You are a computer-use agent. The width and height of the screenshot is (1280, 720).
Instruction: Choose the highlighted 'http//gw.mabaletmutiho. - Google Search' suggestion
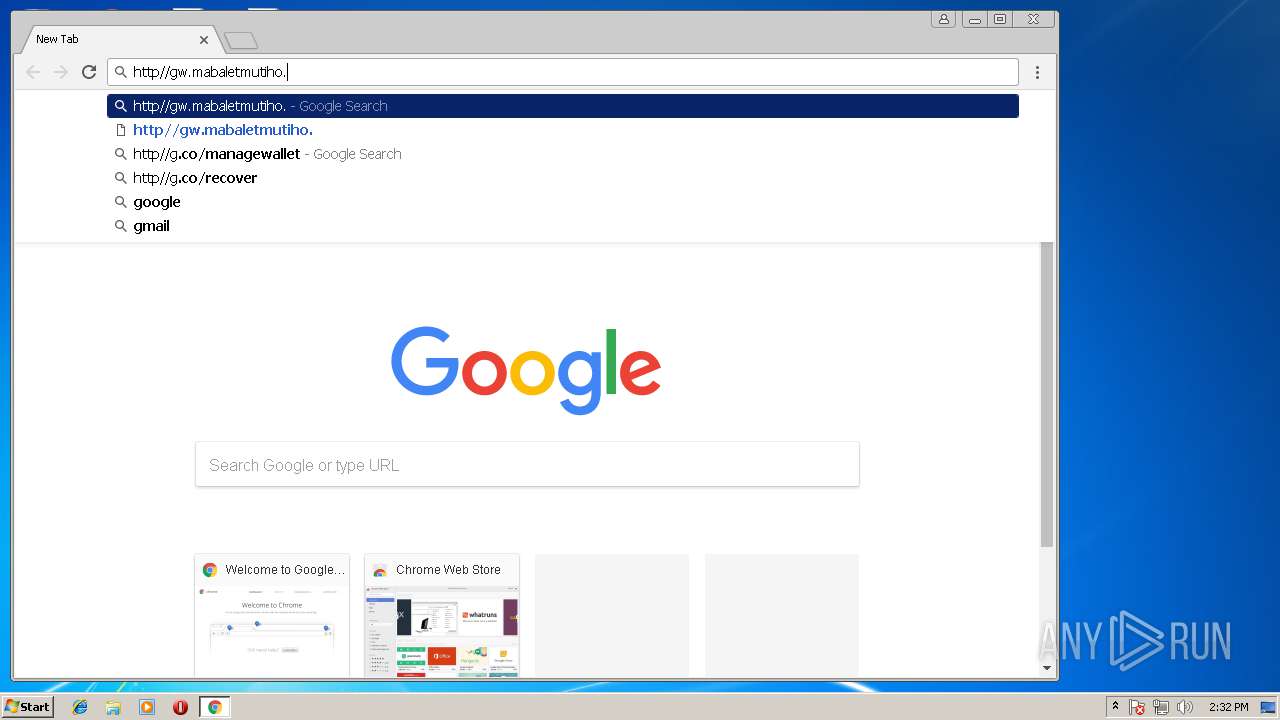[563, 106]
